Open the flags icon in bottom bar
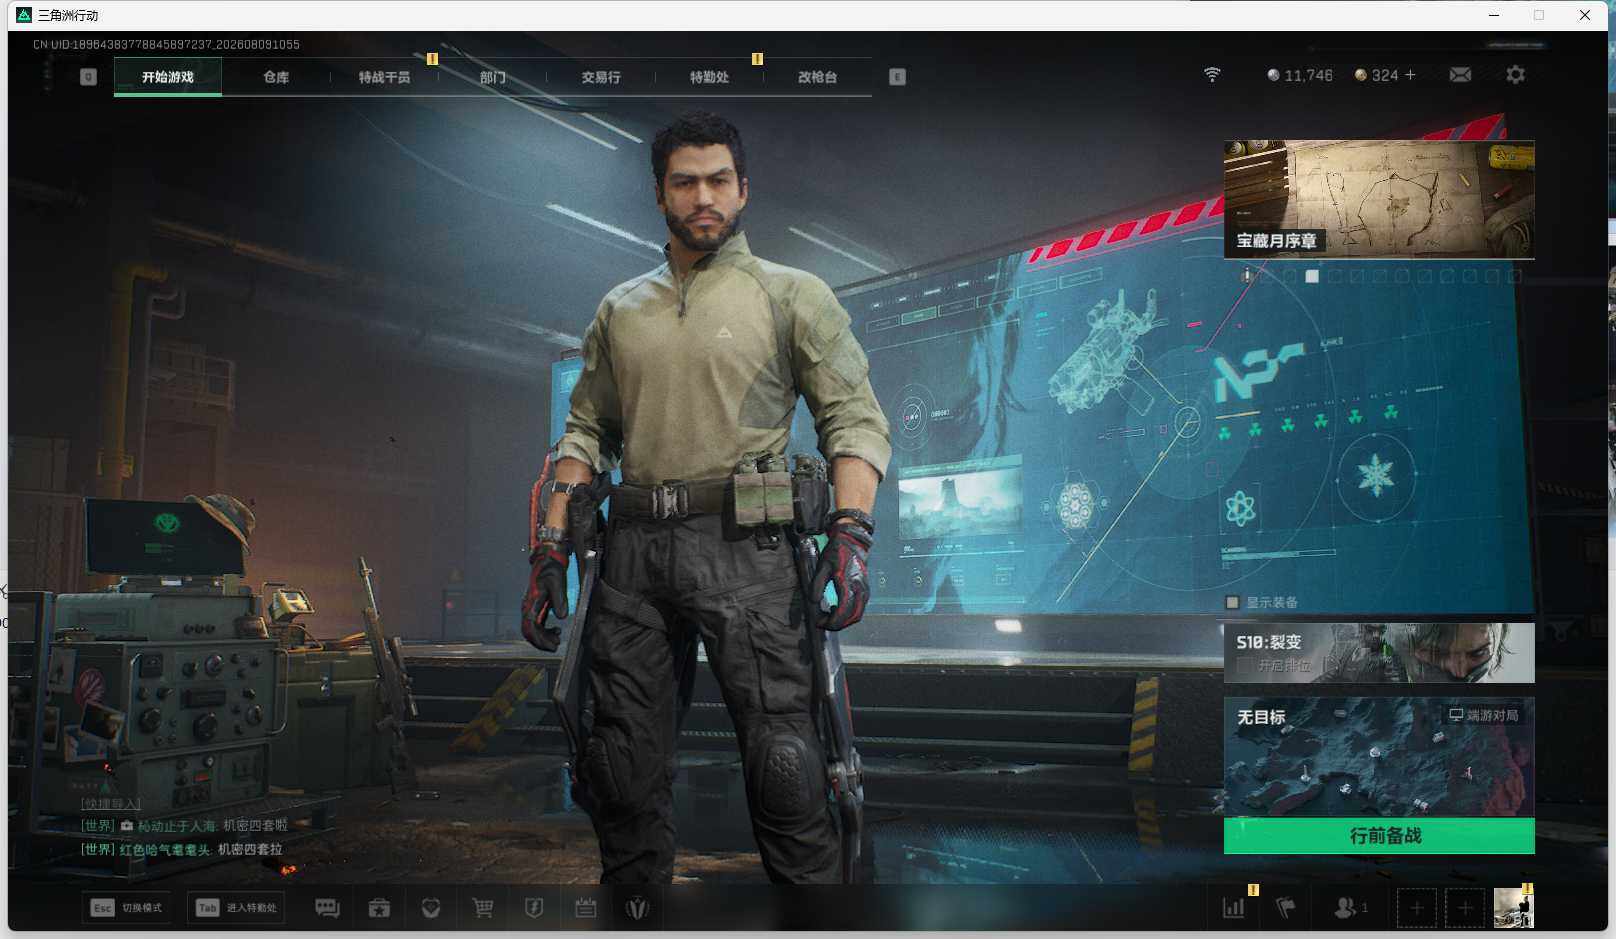This screenshot has height=939, width=1616. pos(1286,908)
